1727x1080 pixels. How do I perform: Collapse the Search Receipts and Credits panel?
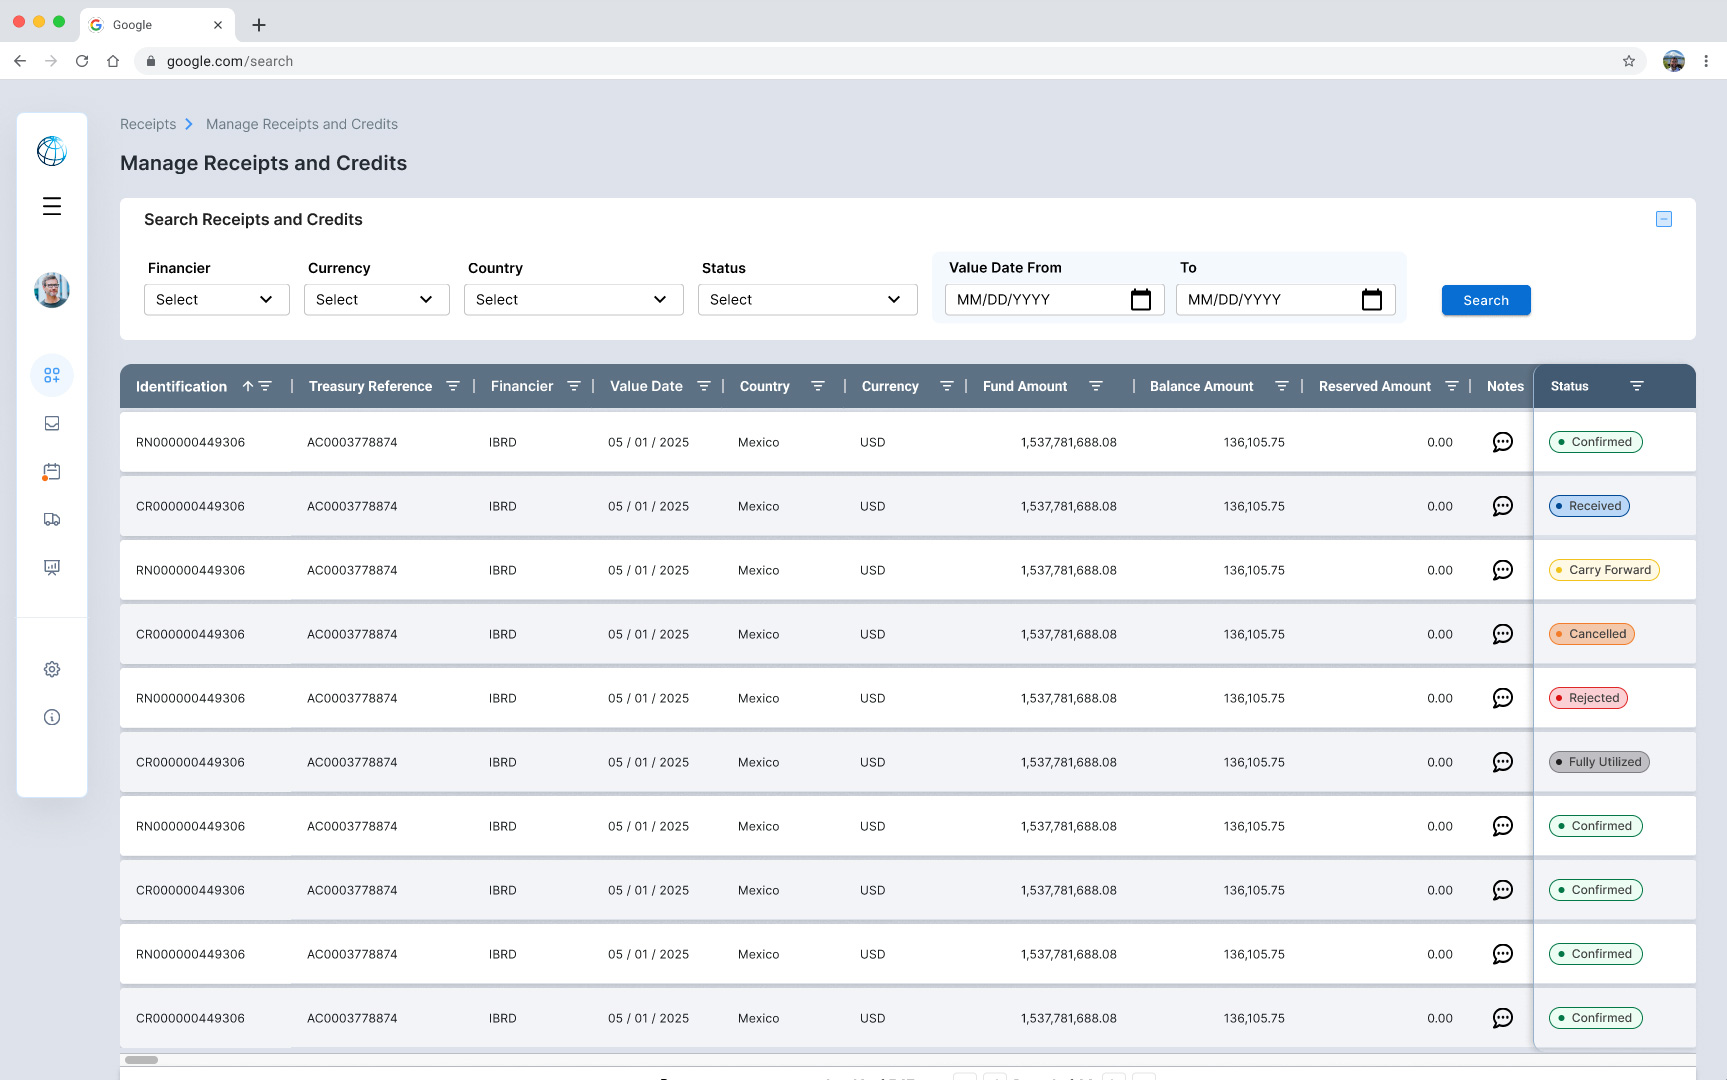(x=1663, y=219)
